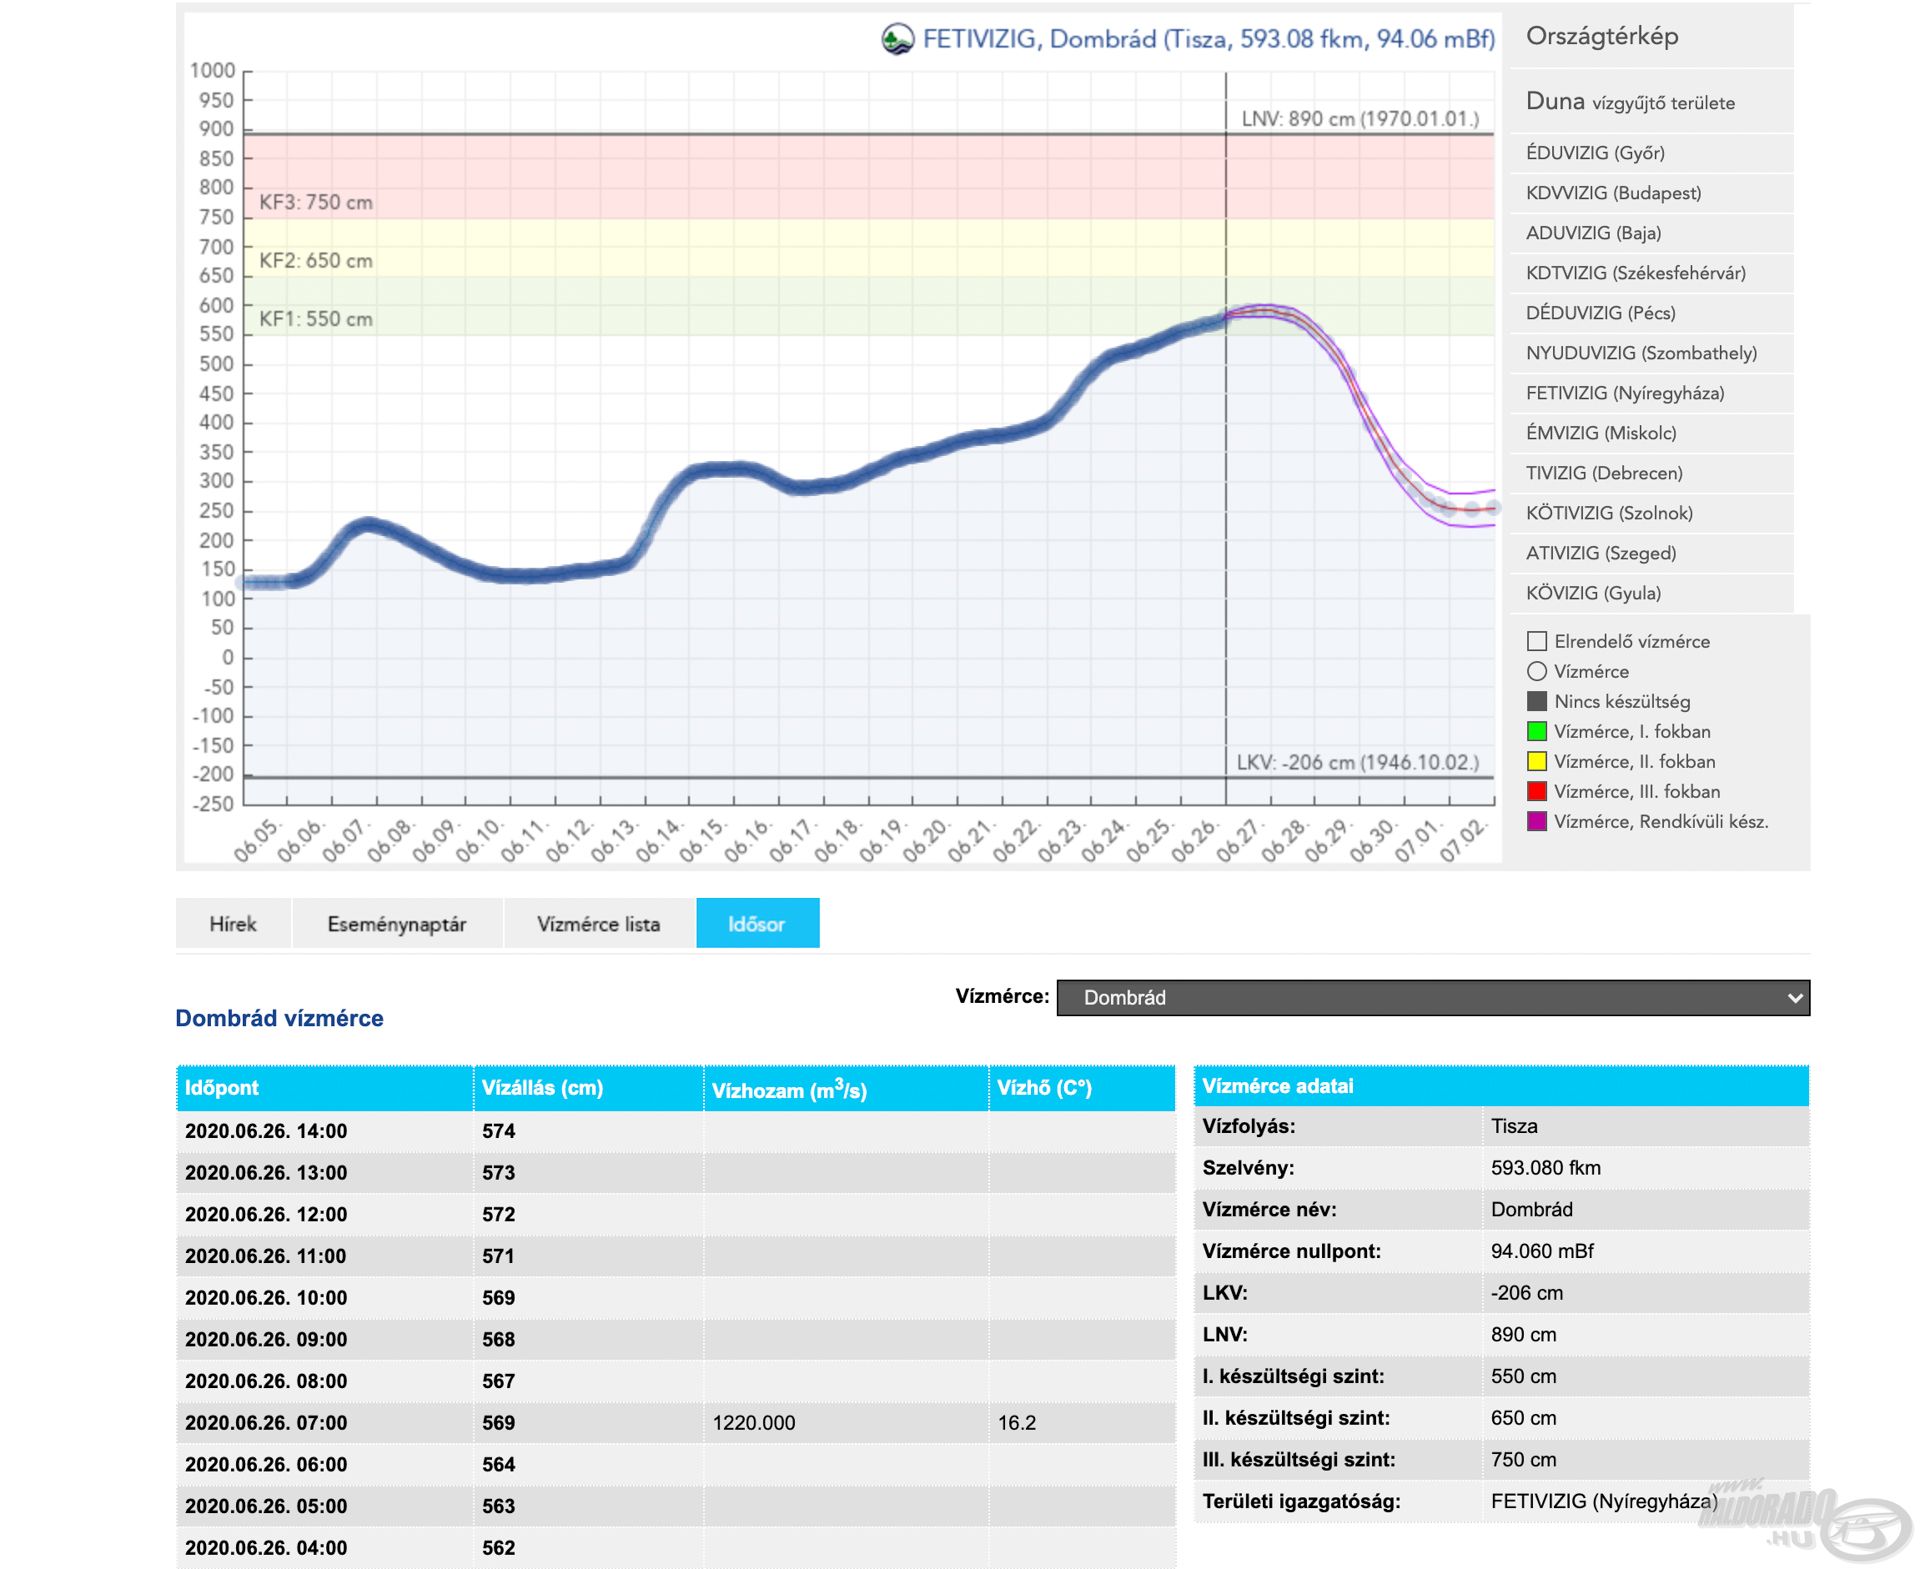
Task: Select KÖTIVIZIG (Szolnok) in sidebar
Action: pyautogui.click(x=1609, y=513)
